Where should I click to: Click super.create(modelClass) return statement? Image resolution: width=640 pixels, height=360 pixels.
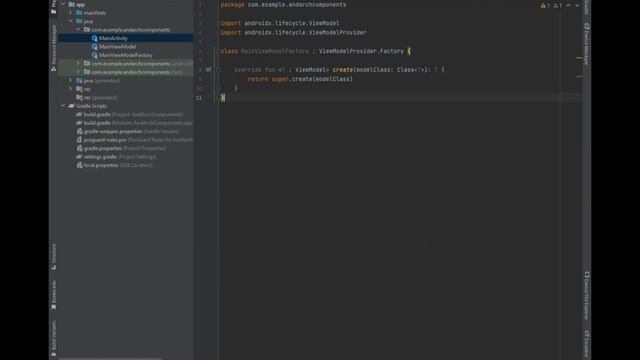tap(300, 79)
